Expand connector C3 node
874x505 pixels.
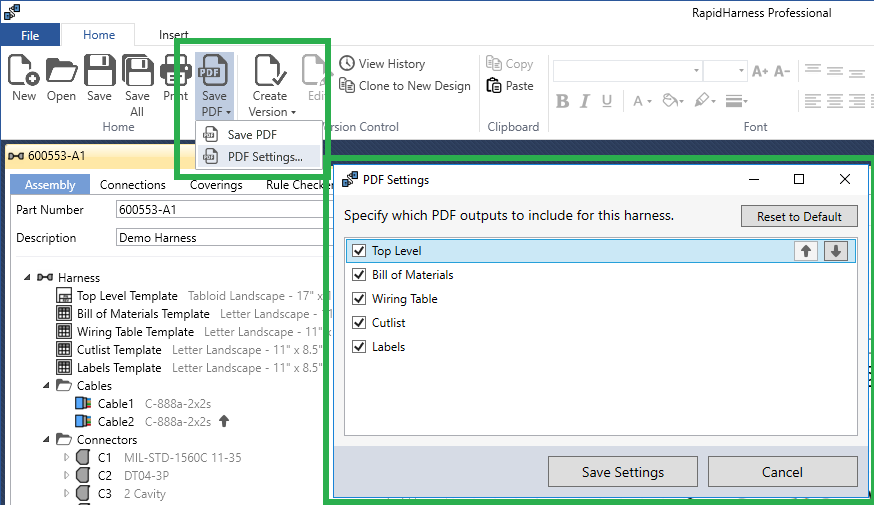[66, 493]
